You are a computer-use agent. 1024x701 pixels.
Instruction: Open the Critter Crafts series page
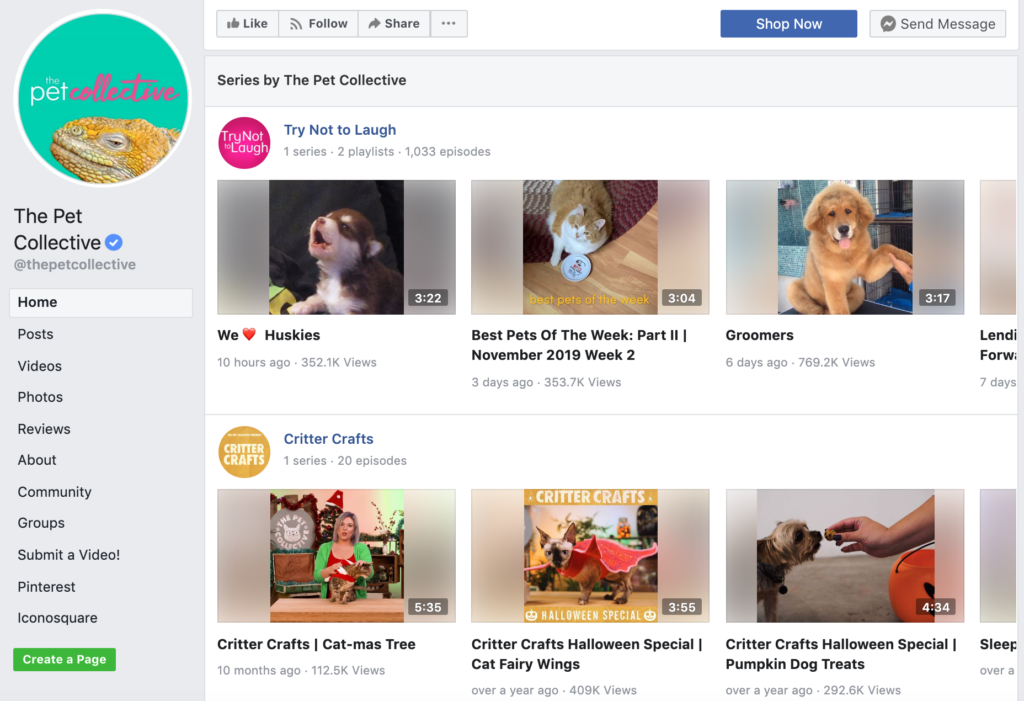click(x=328, y=438)
